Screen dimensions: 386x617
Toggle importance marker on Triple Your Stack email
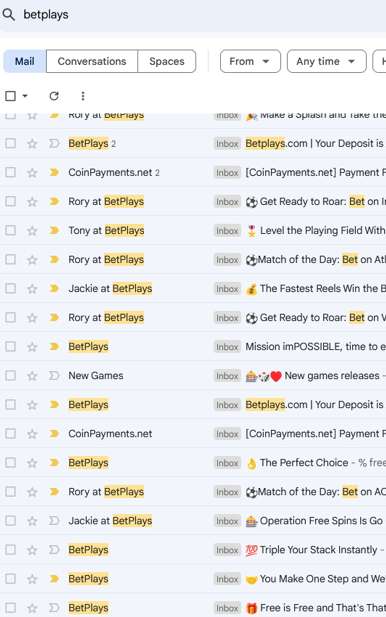click(x=54, y=550)
